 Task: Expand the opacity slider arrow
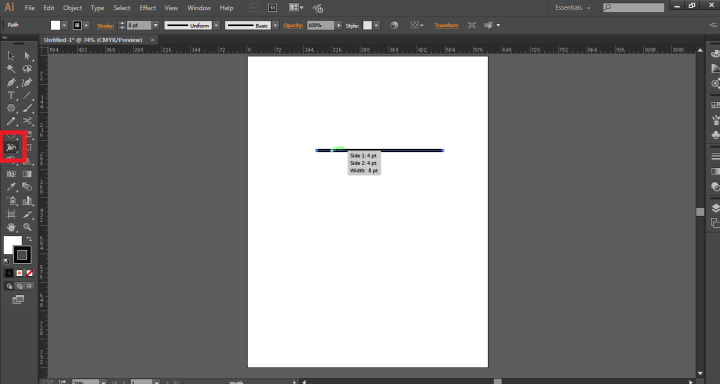[339, 26]
